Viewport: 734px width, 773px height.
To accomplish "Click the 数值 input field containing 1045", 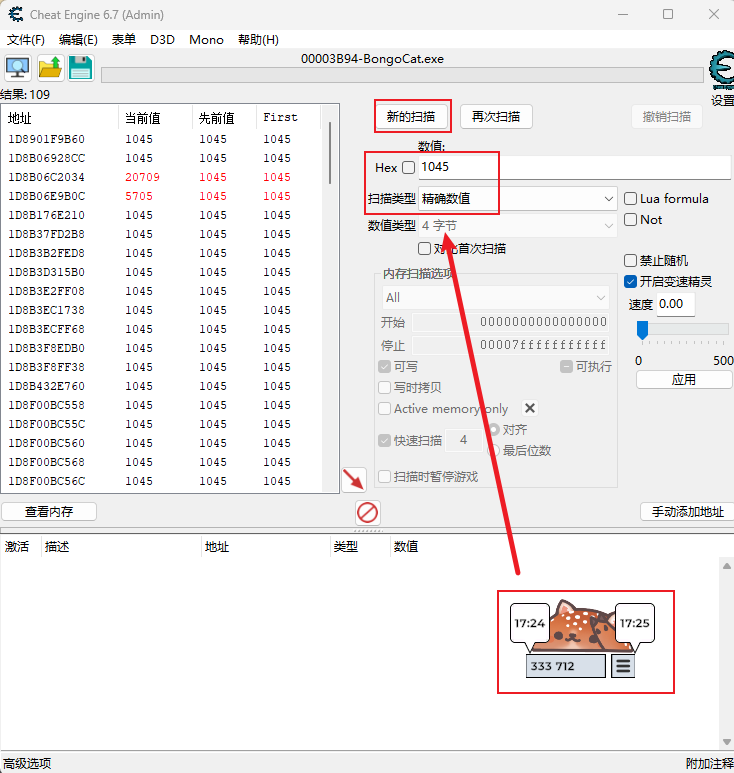I will pyautogui.click(x=570, y=167).
